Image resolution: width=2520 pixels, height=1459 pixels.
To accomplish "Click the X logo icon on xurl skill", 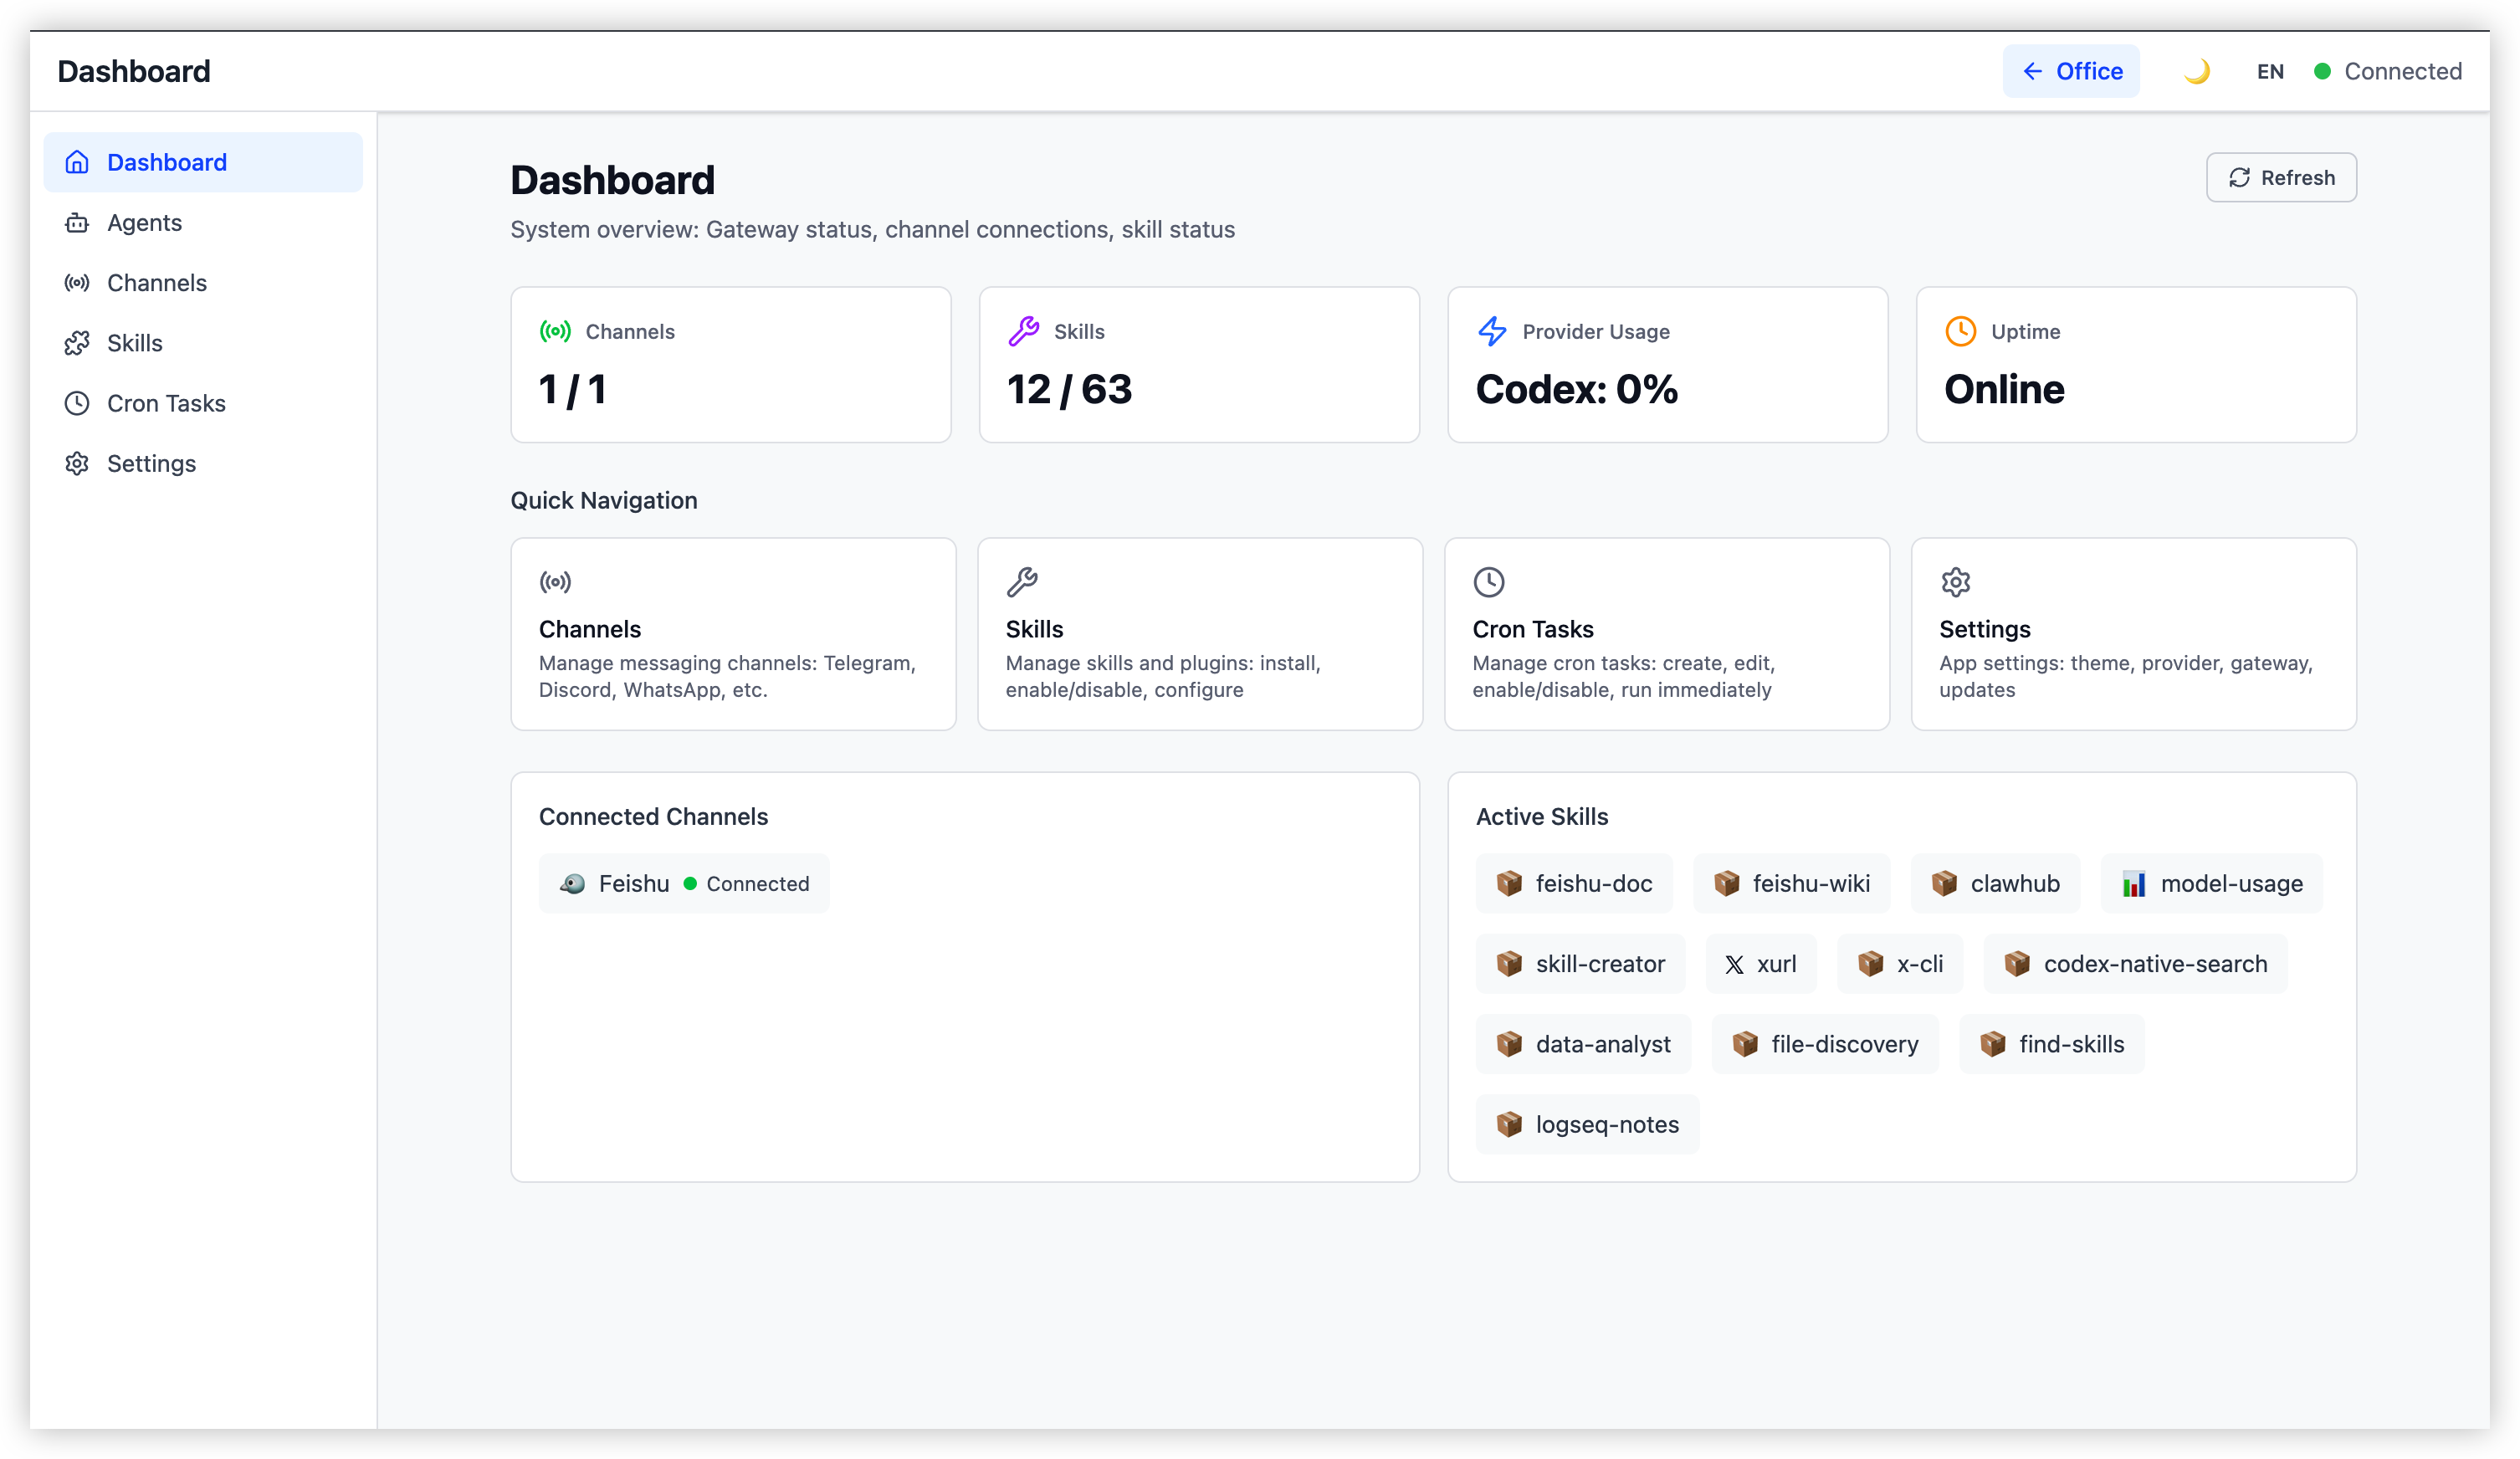I will [x=1734, y=964].
